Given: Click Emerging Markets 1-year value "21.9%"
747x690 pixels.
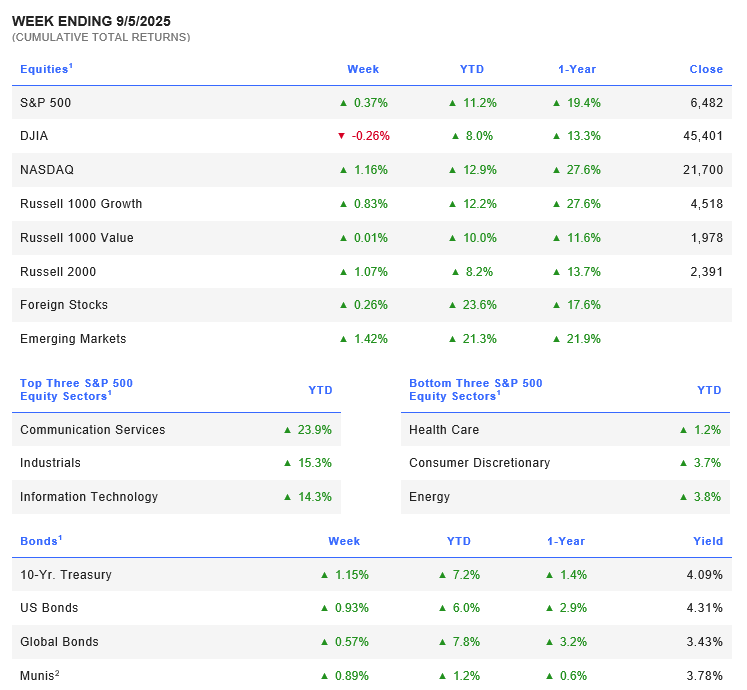Looking at the screenshot, I should coord(584,339).
